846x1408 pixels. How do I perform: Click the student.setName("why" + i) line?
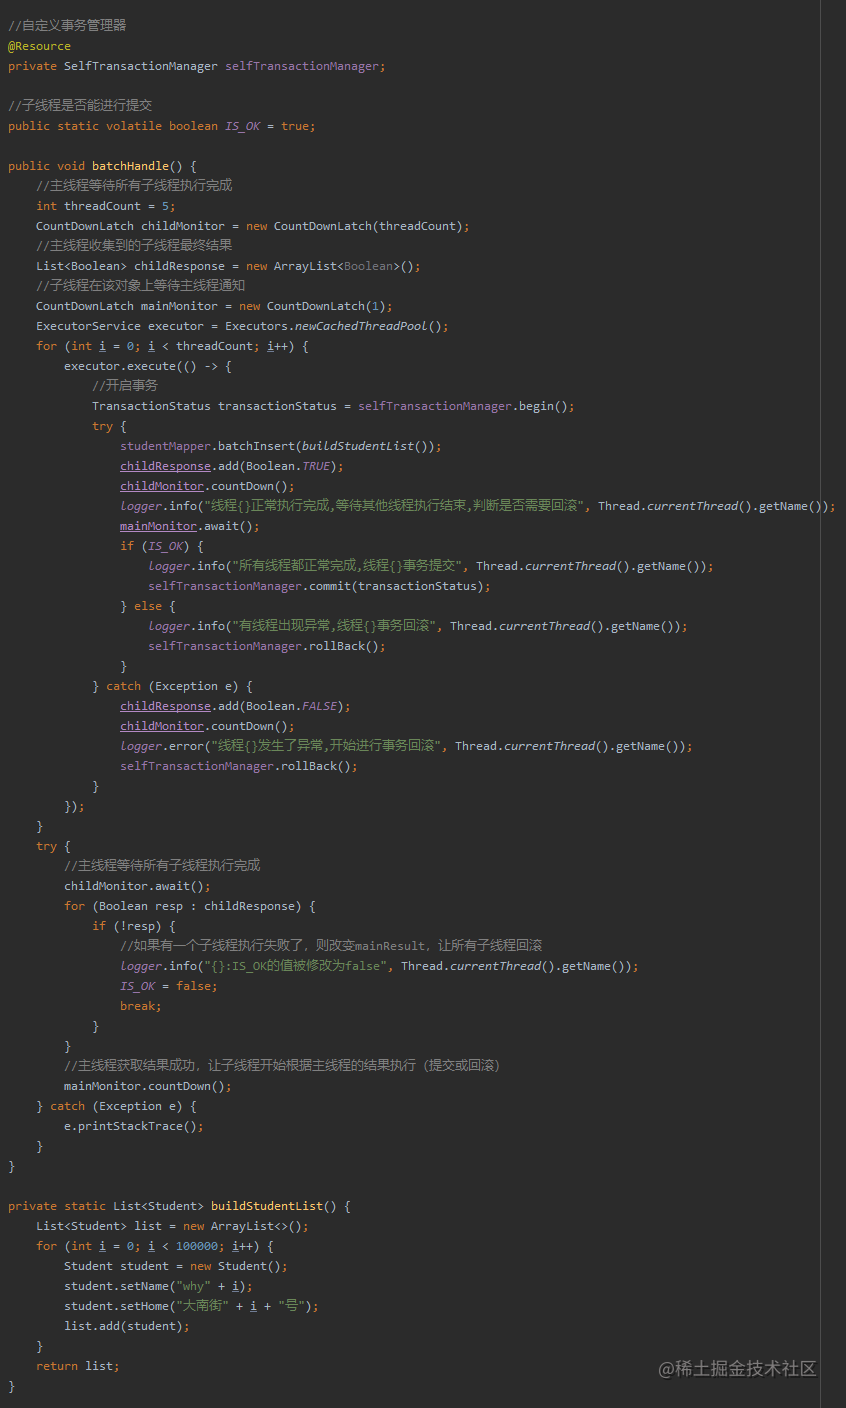coord(158,1286)
